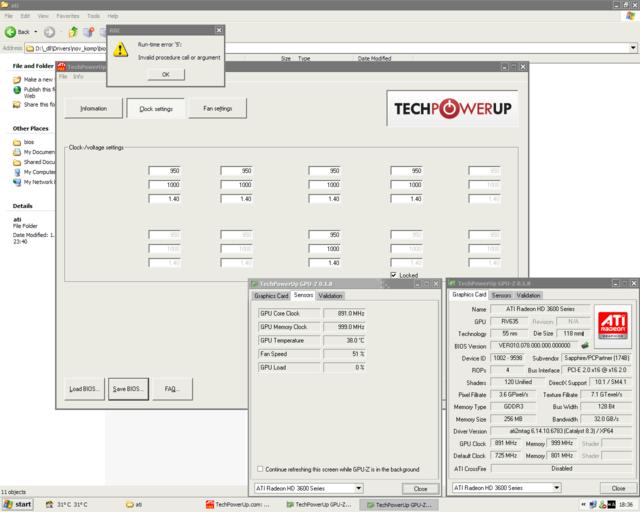Open the Information tab in BIOS editor
This screenshot has height=512, width=640.
pyautogui.click(x=93, y=108)
